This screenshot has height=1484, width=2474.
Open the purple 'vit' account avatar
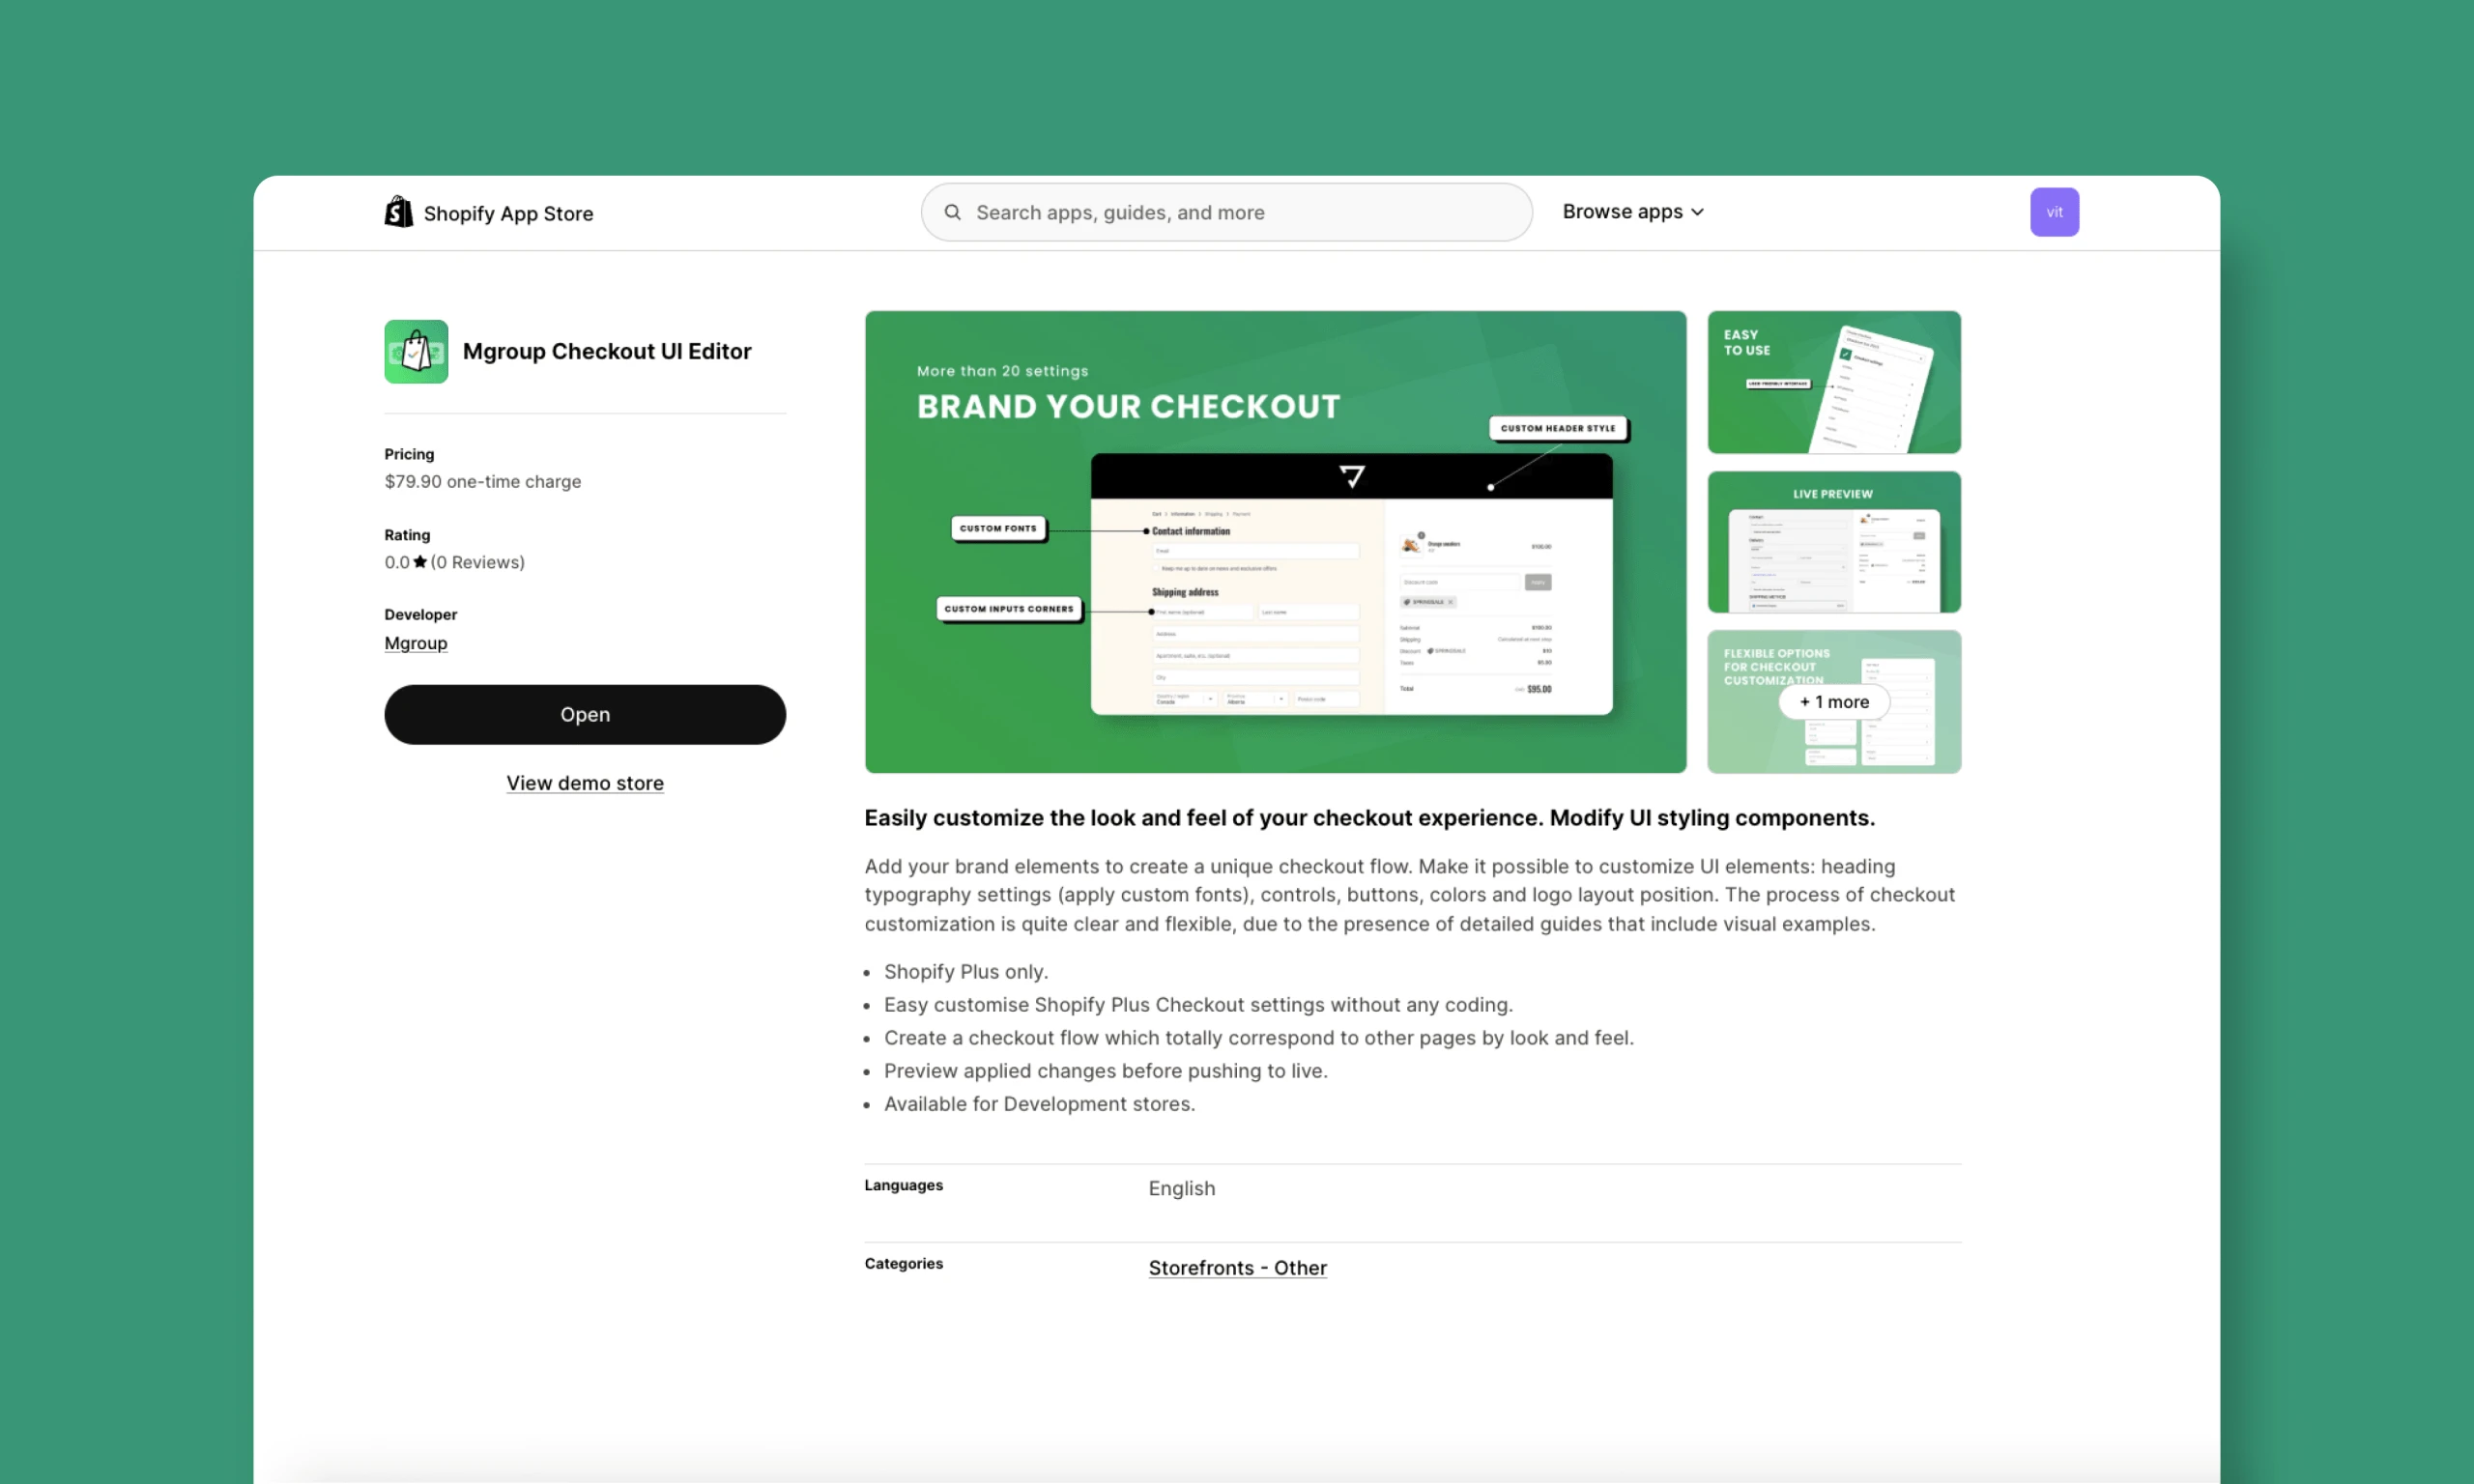point(2053,212)
